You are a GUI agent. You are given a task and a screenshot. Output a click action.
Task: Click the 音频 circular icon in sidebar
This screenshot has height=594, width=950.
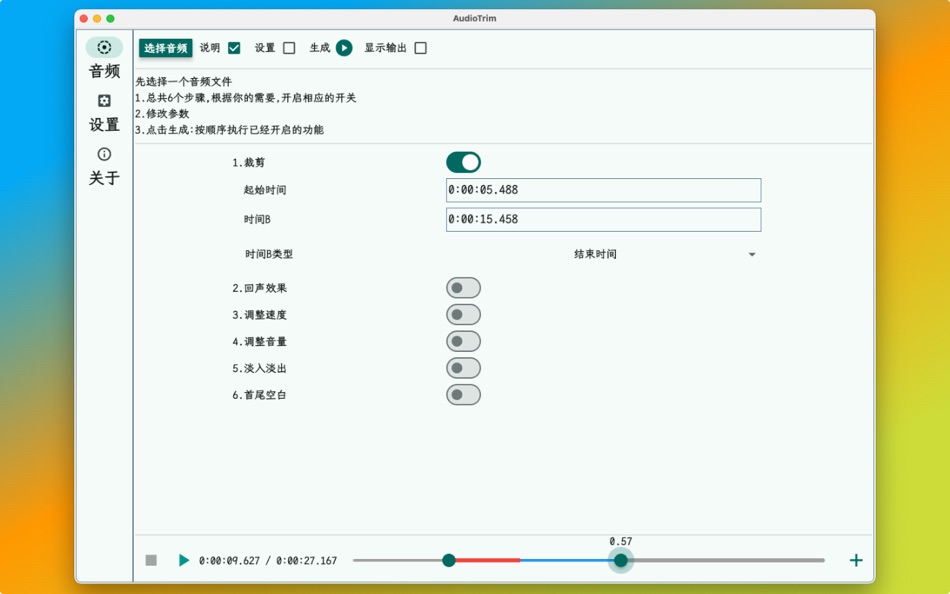point(102,47)
